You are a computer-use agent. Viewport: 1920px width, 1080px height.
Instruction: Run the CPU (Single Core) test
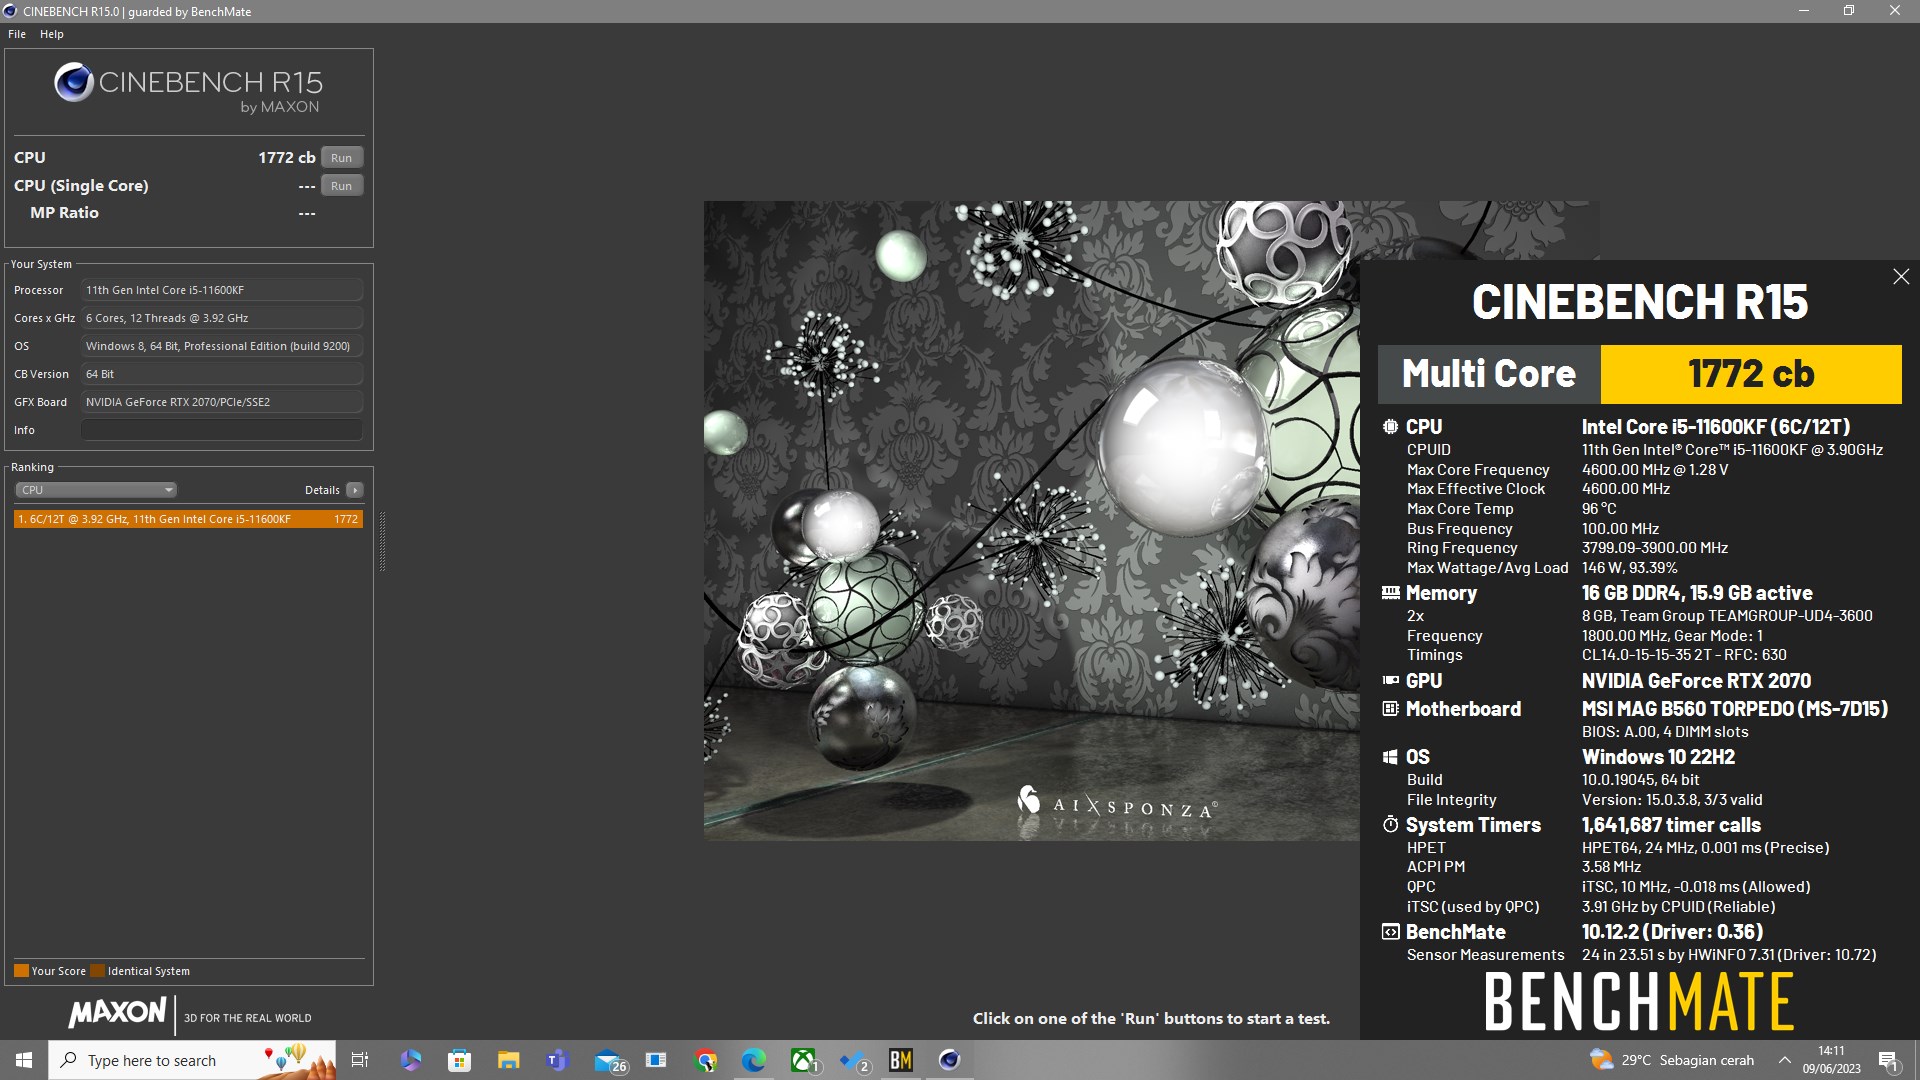coord(342,186)
